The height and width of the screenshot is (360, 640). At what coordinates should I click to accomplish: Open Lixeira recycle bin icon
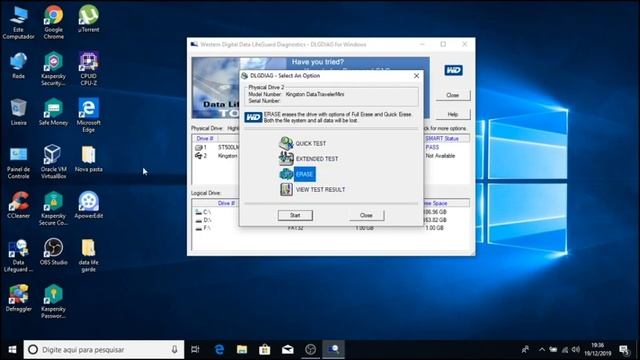click(x=18, y=112)
